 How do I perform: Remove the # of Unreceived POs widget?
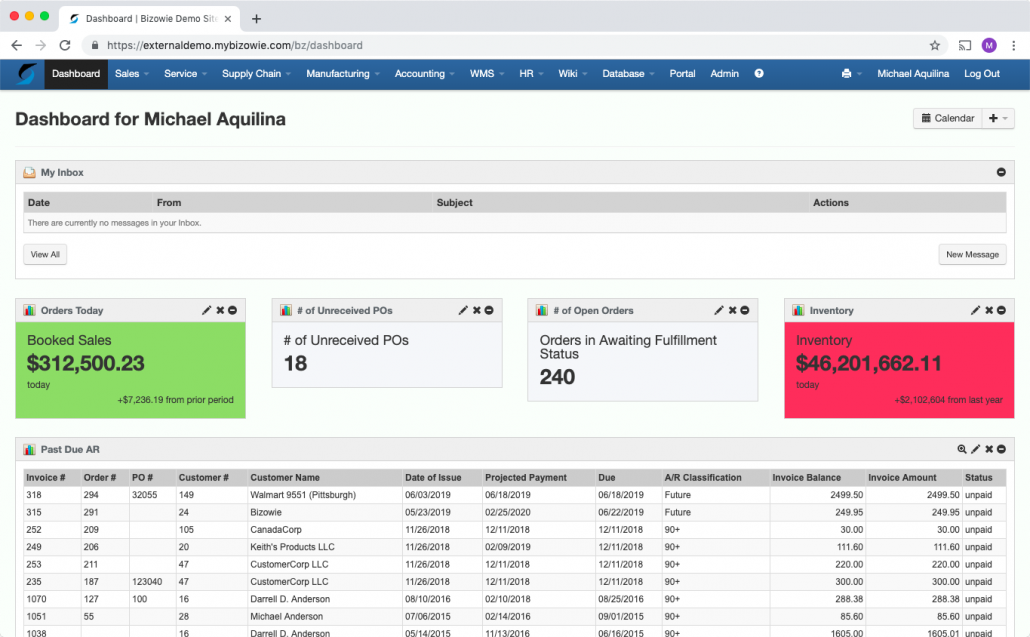tap(476, 311)
